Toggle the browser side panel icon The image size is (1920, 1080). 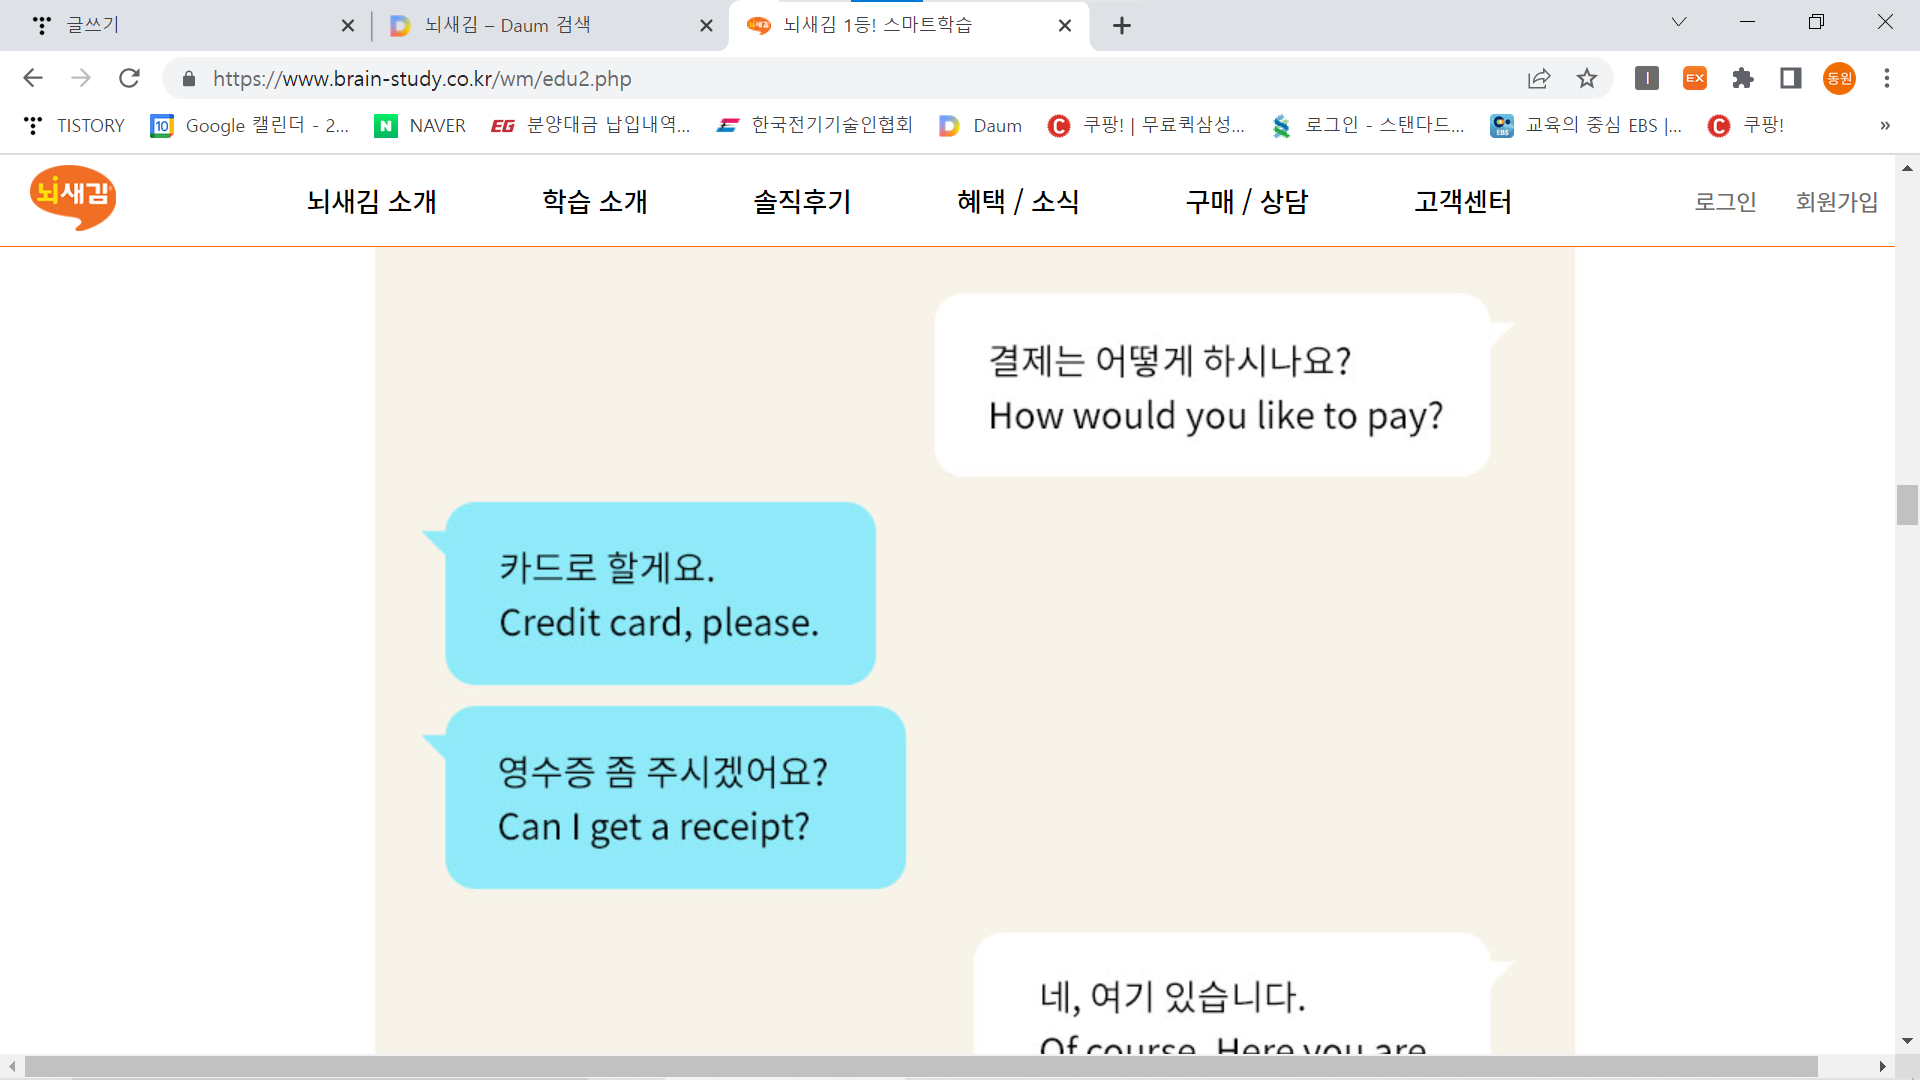[x=1791, y=78]
